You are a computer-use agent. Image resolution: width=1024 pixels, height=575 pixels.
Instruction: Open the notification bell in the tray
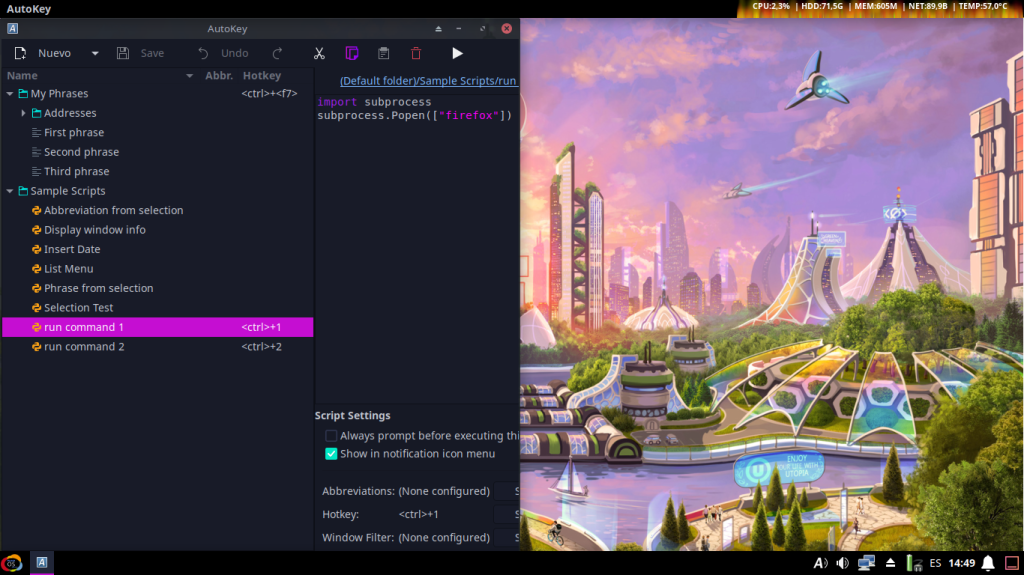coord(987,563)
